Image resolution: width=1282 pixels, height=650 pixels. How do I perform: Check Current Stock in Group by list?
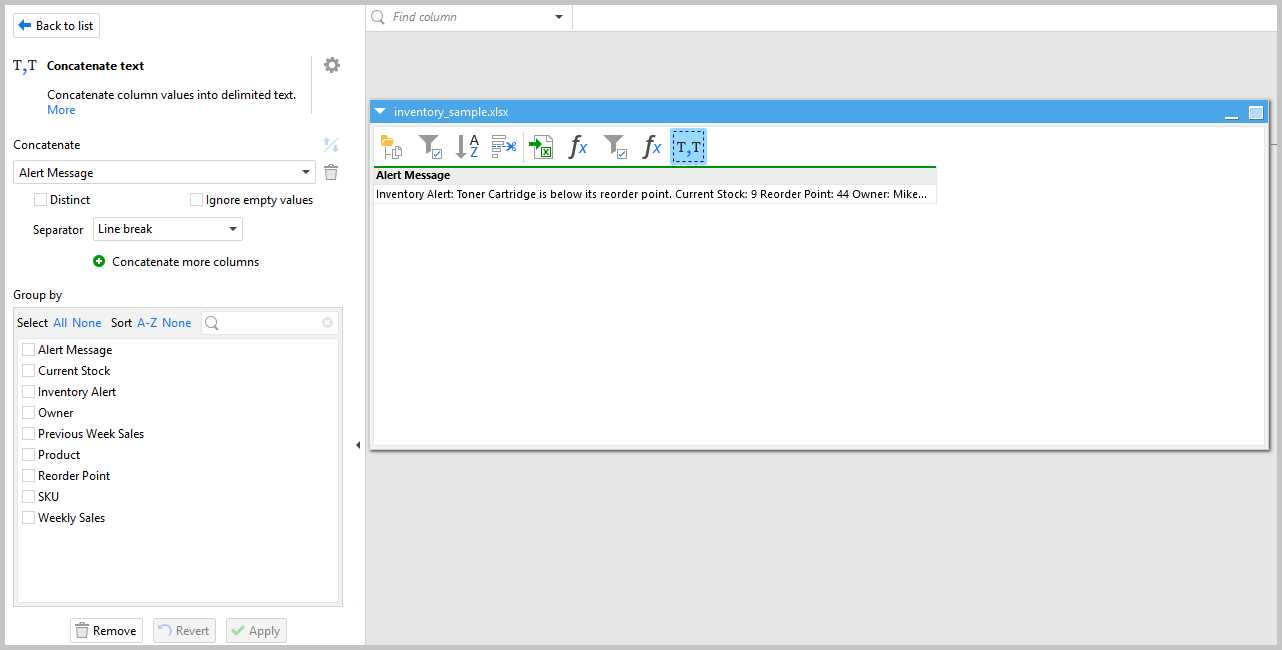(28, 371)
